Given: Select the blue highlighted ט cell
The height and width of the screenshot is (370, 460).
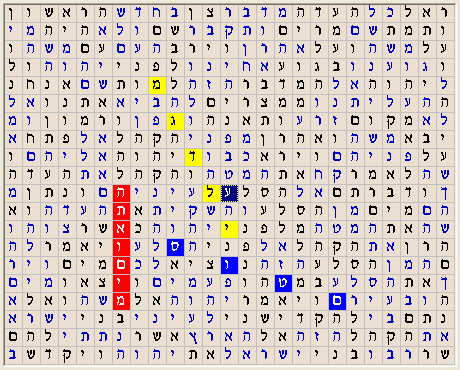Looking at the screenshot, I should click(283, 282).
